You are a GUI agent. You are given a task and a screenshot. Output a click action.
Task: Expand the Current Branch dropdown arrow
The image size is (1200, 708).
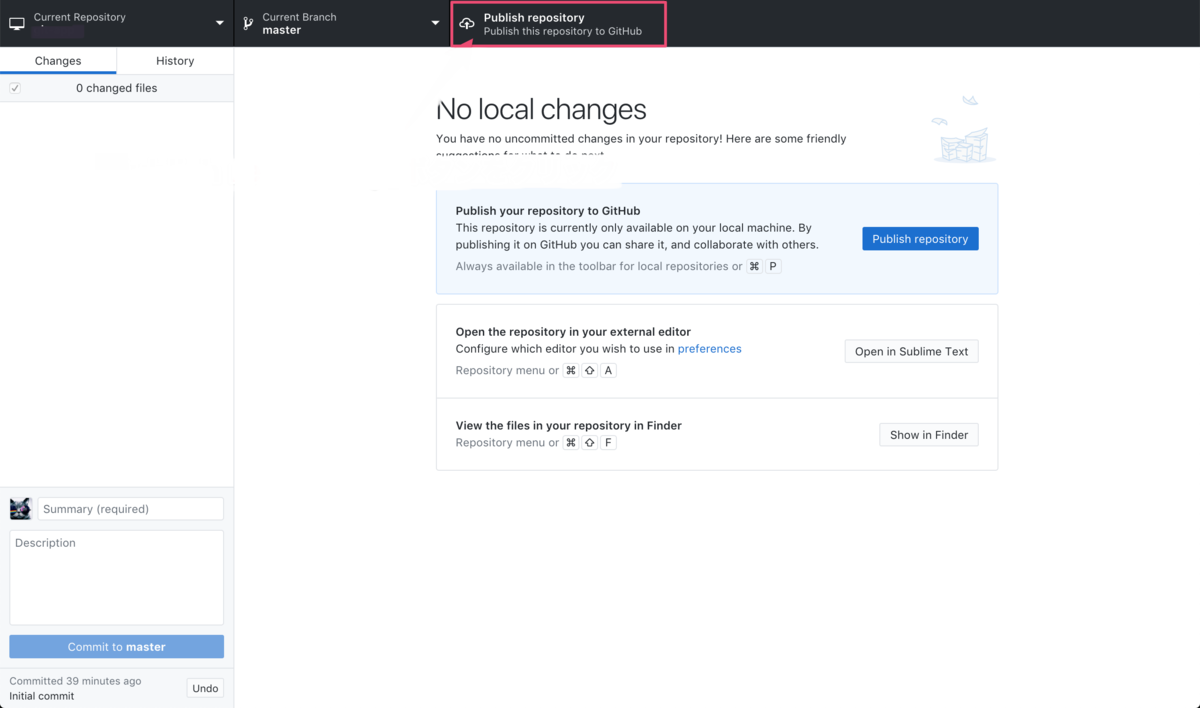435,23
